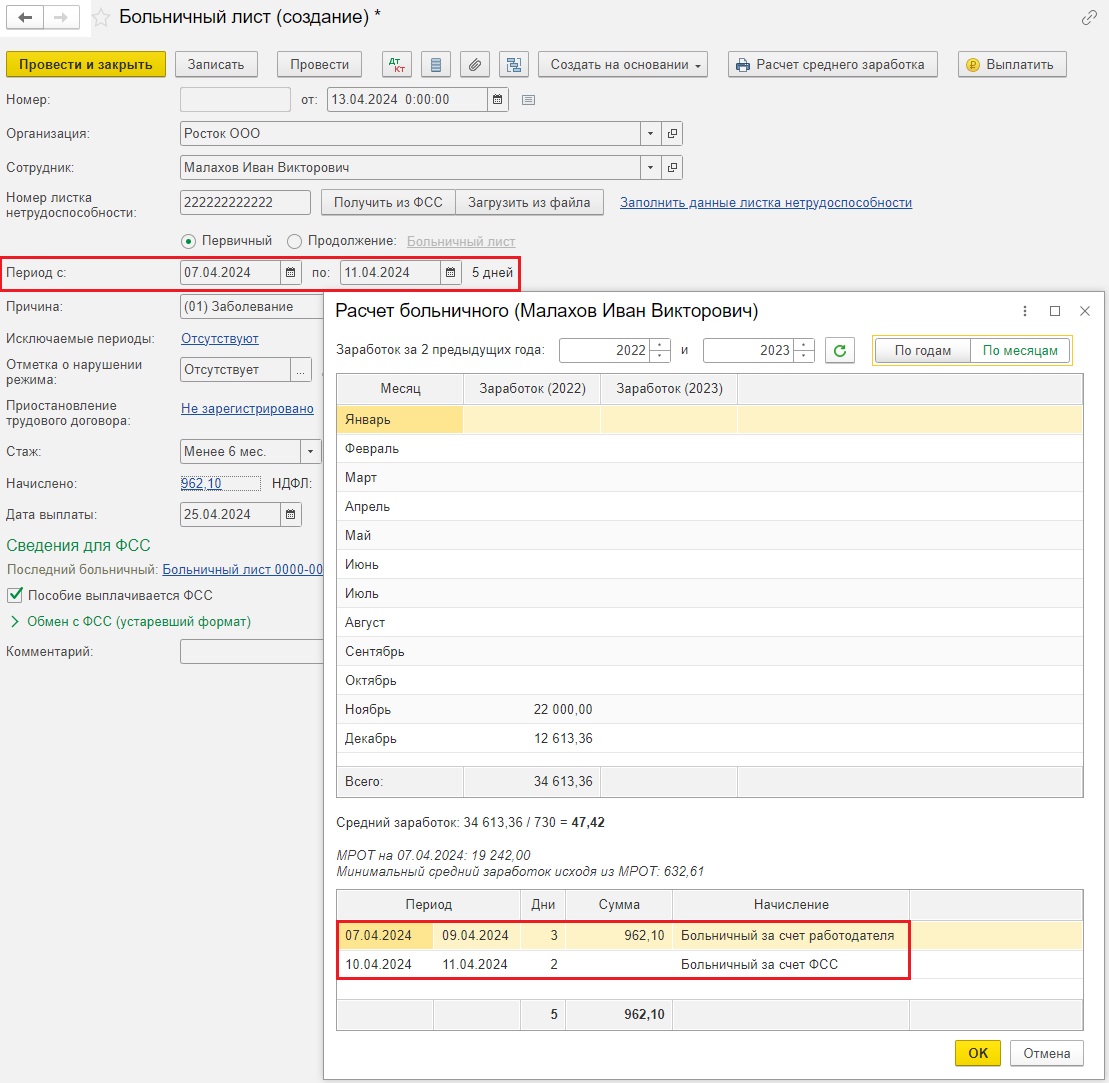Viewport: 1109px width, 1083px height.
Task: Click Загрузить из файла button
Action: pos(529,202)
